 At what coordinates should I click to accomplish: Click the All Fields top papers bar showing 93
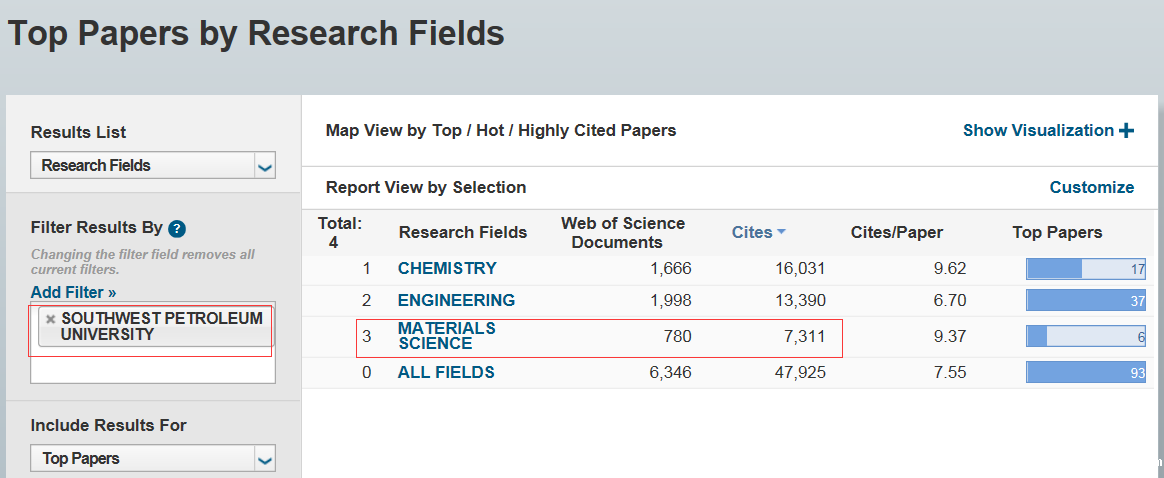[1085, 372]
